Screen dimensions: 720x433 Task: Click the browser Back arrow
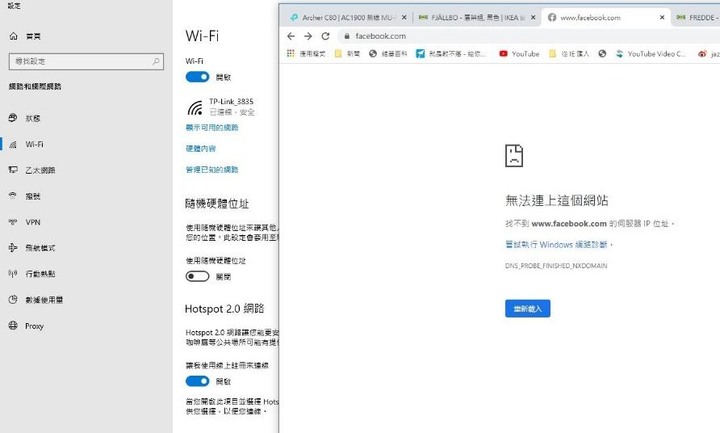291,36
